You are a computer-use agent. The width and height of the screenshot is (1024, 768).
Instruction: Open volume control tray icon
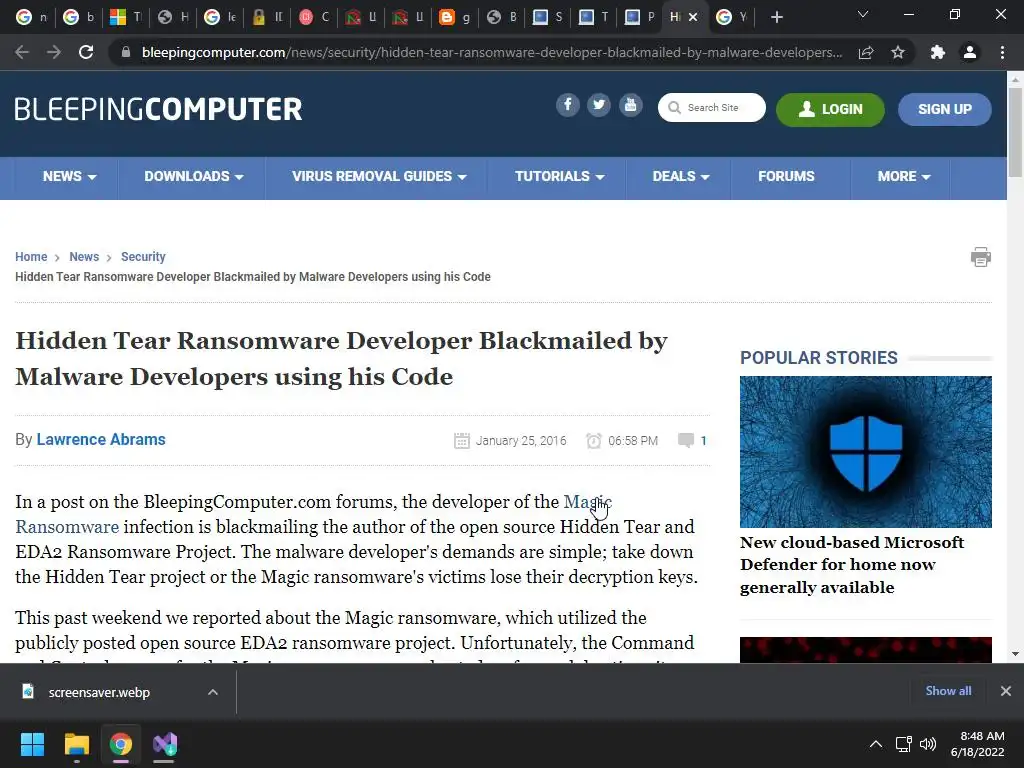[927, 744]
